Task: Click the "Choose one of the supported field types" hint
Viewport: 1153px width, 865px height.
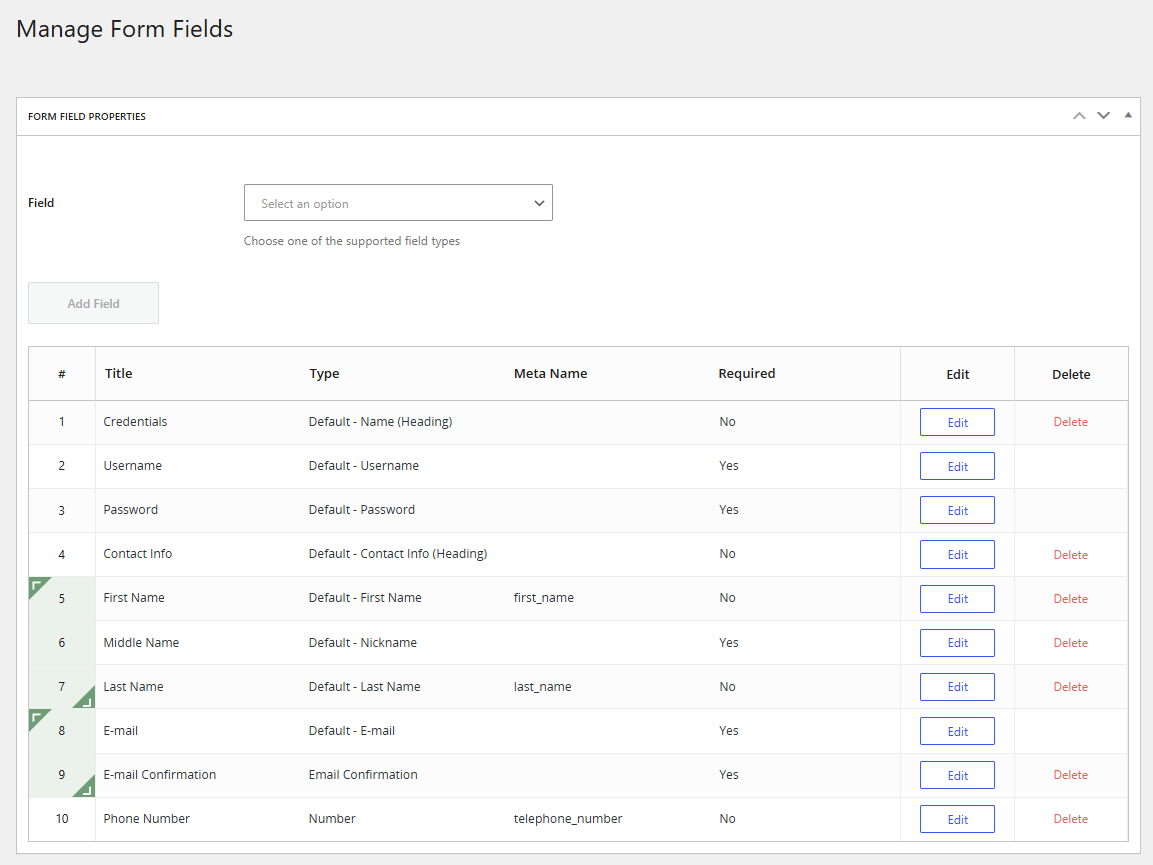Action: 351,241
